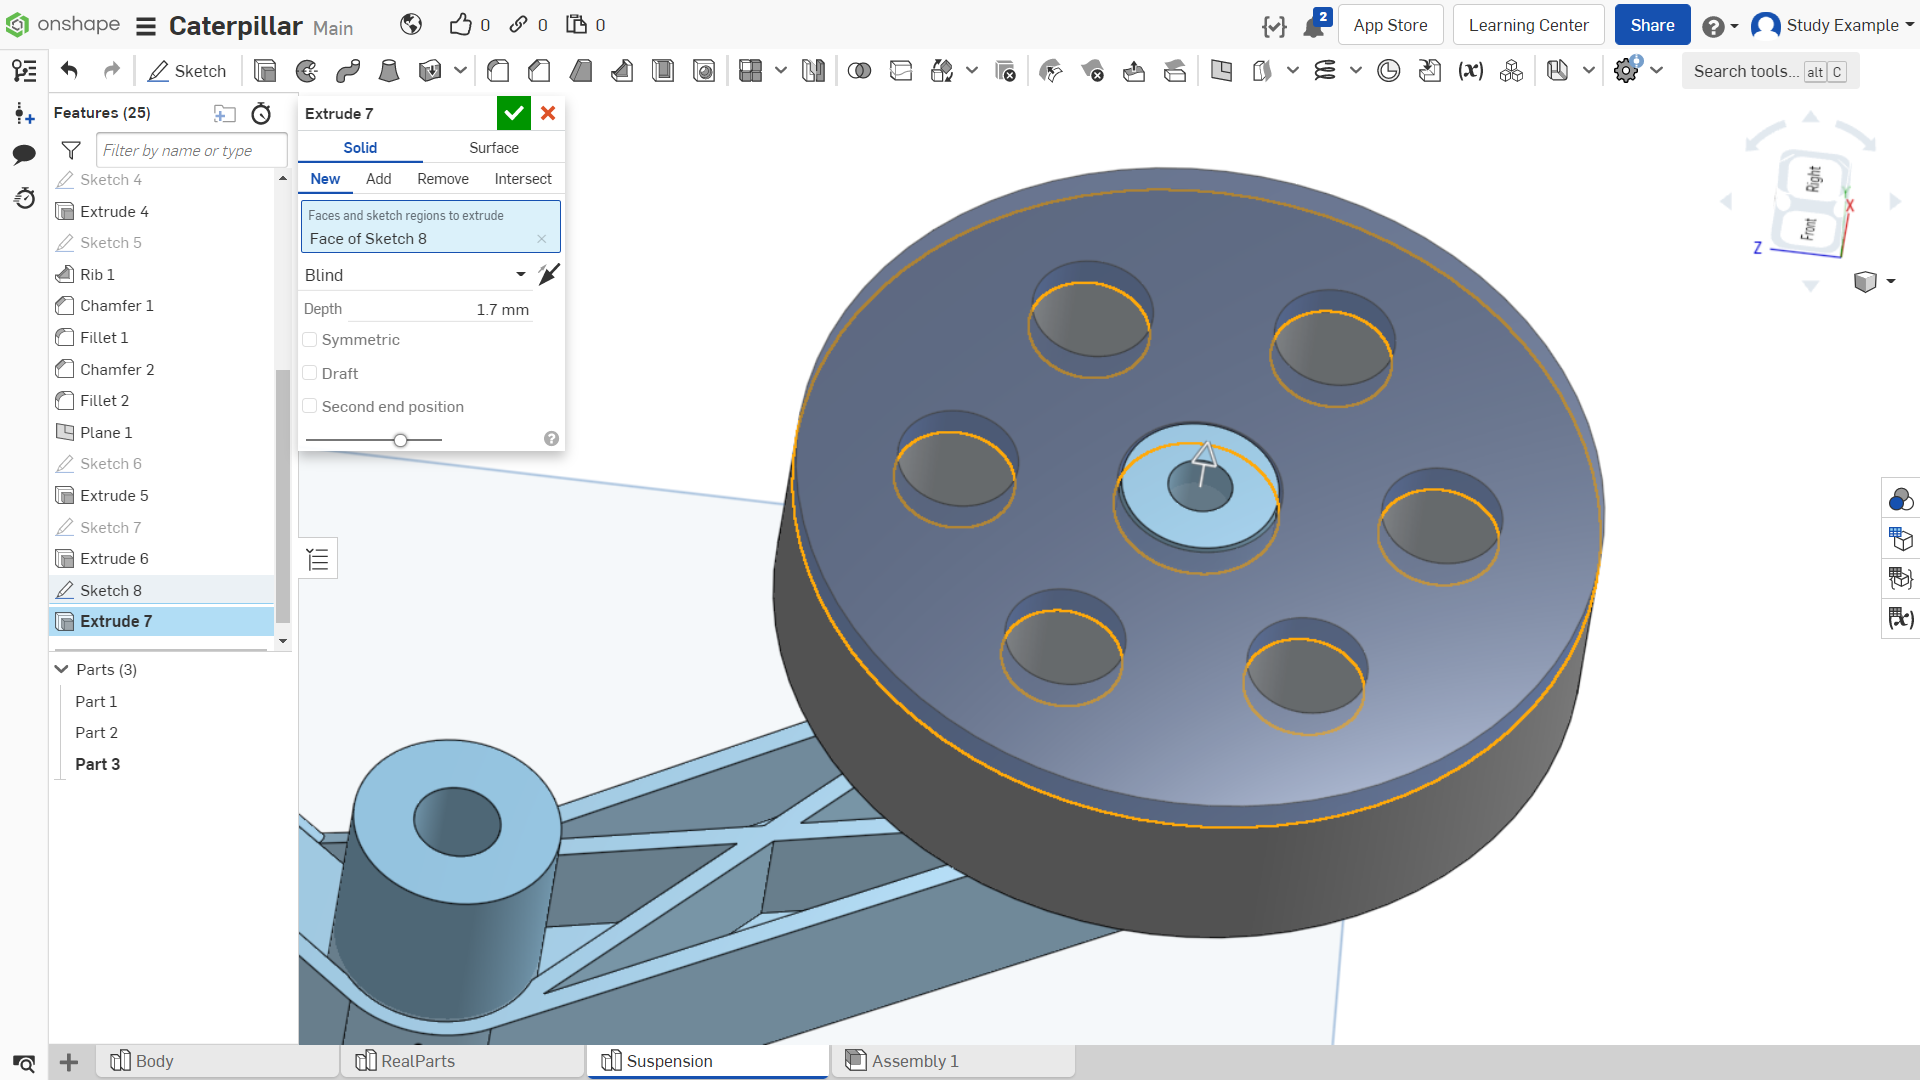Select the Revolve tool in the toolbar
The height and width of the screenshot is (1080, 1920).
point(307,71)
